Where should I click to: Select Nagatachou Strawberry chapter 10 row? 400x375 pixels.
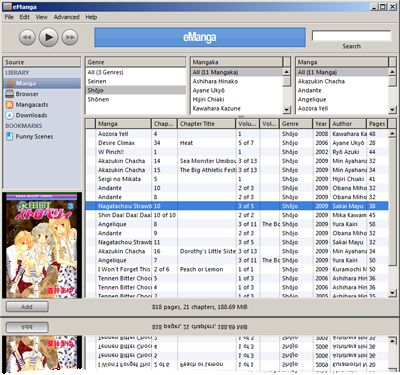click(237, 206)
